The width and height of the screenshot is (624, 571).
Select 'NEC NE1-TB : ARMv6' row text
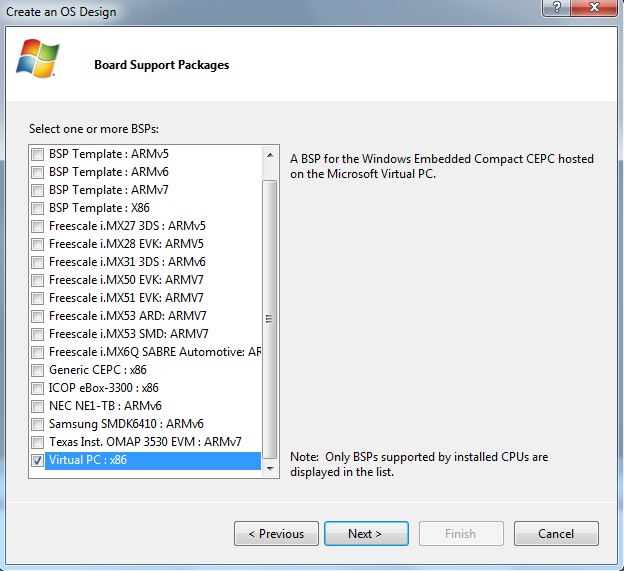pos(105,406)
